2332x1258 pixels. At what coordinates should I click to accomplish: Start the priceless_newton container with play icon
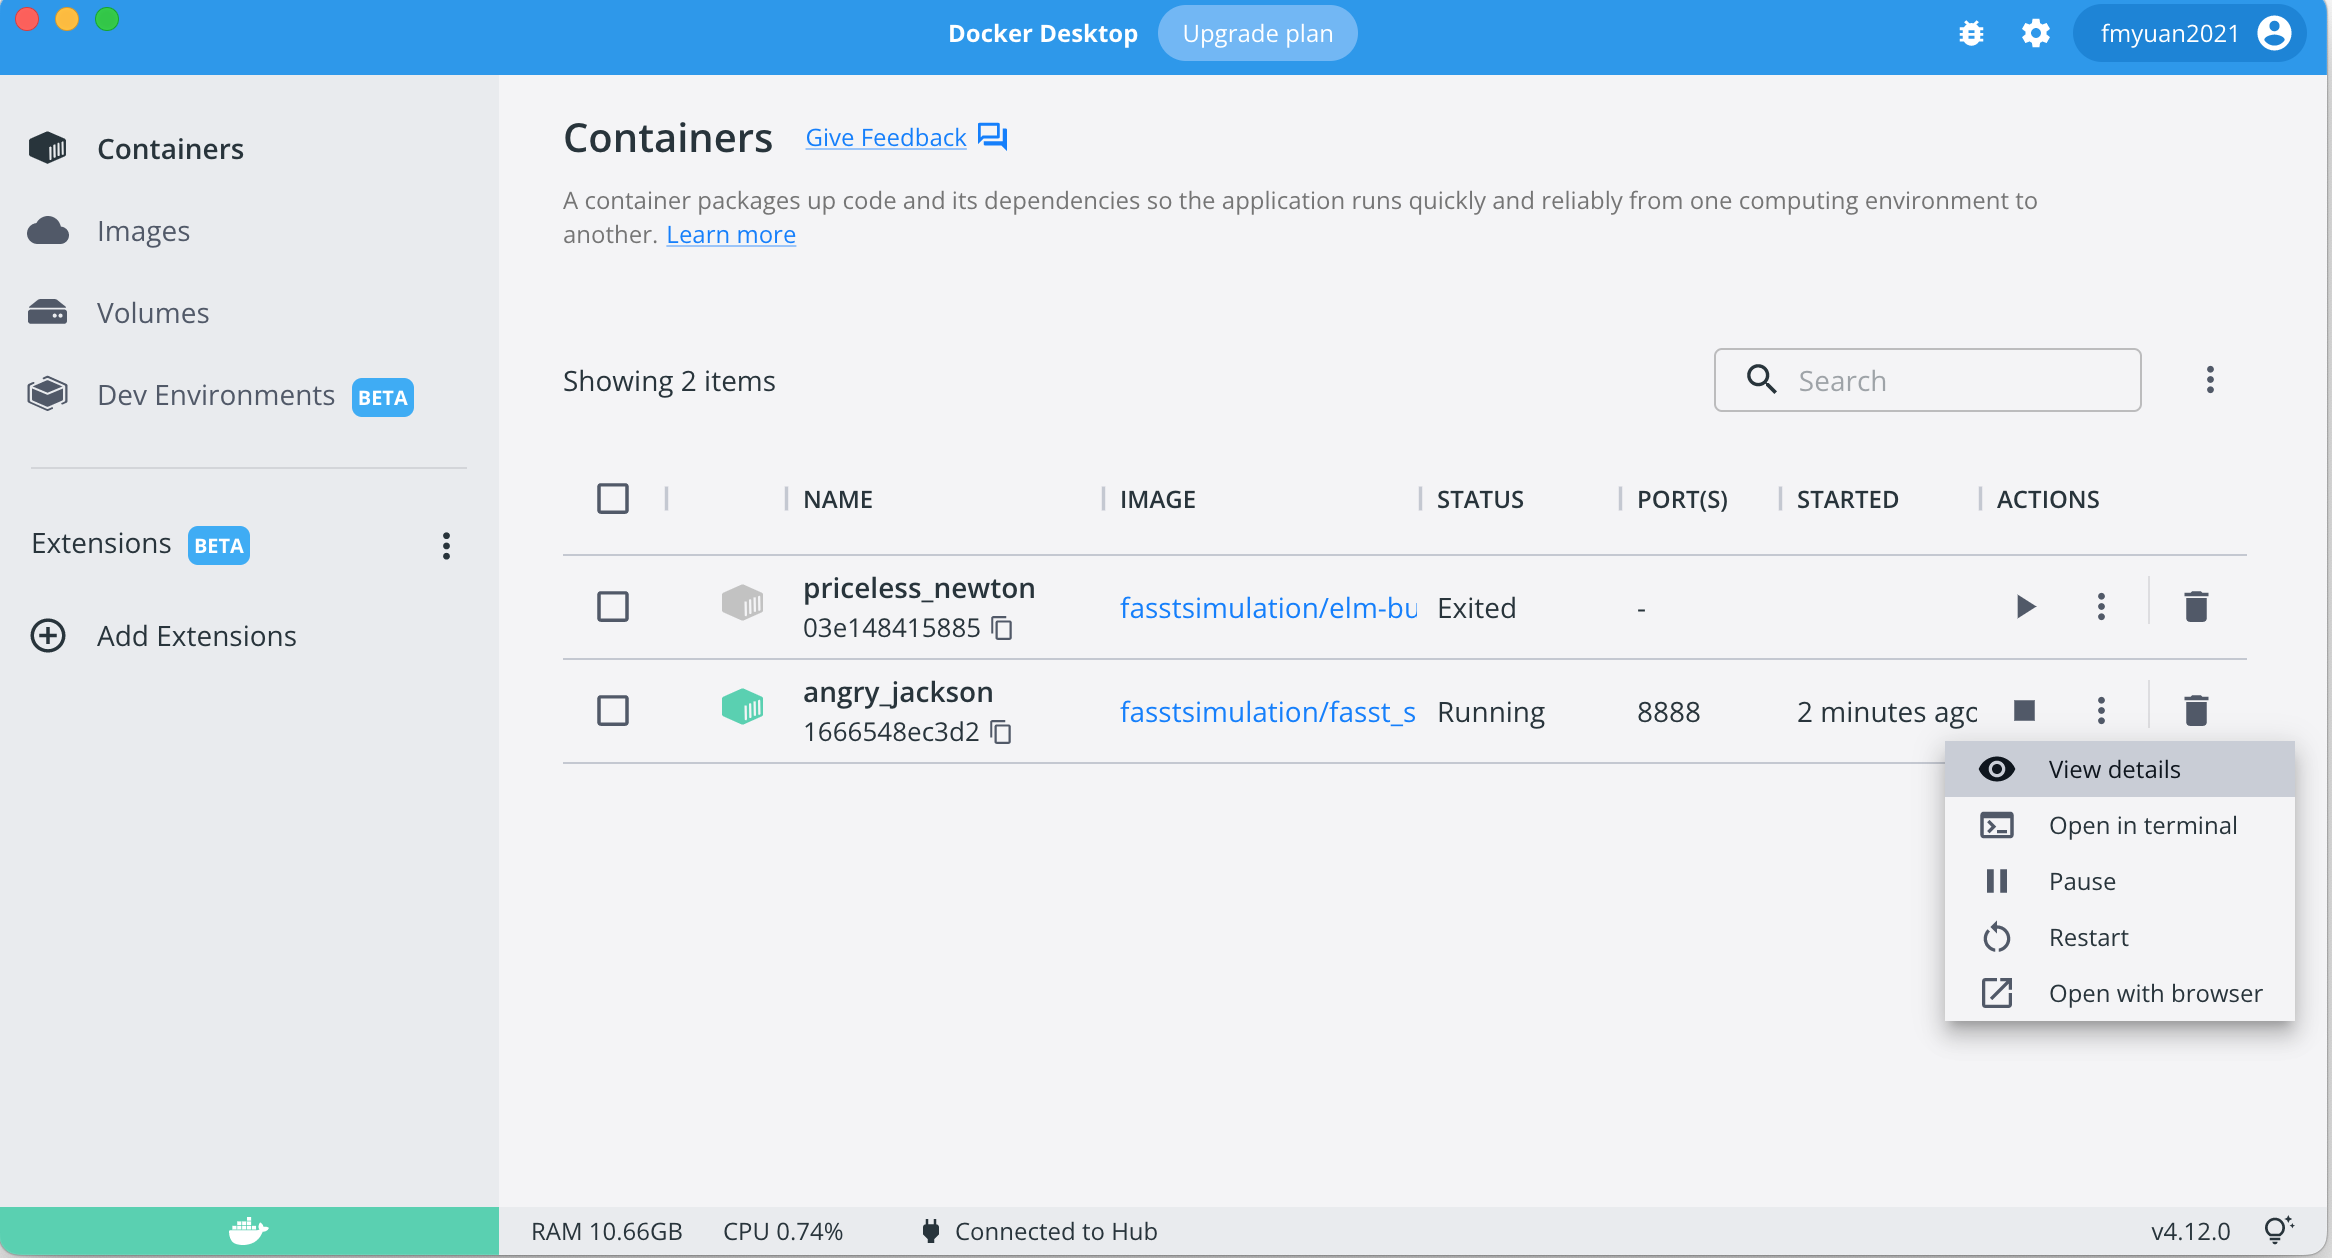(2025, 607)
